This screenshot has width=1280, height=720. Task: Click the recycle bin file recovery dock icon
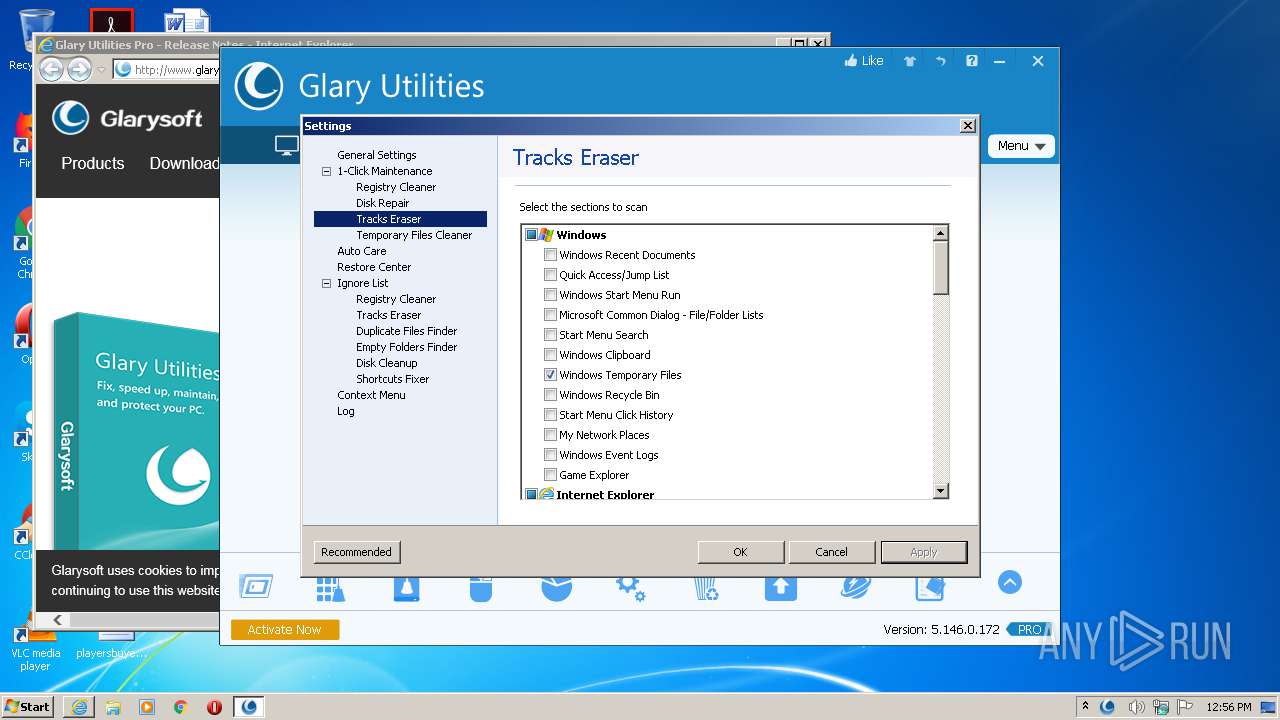[706, 587]
